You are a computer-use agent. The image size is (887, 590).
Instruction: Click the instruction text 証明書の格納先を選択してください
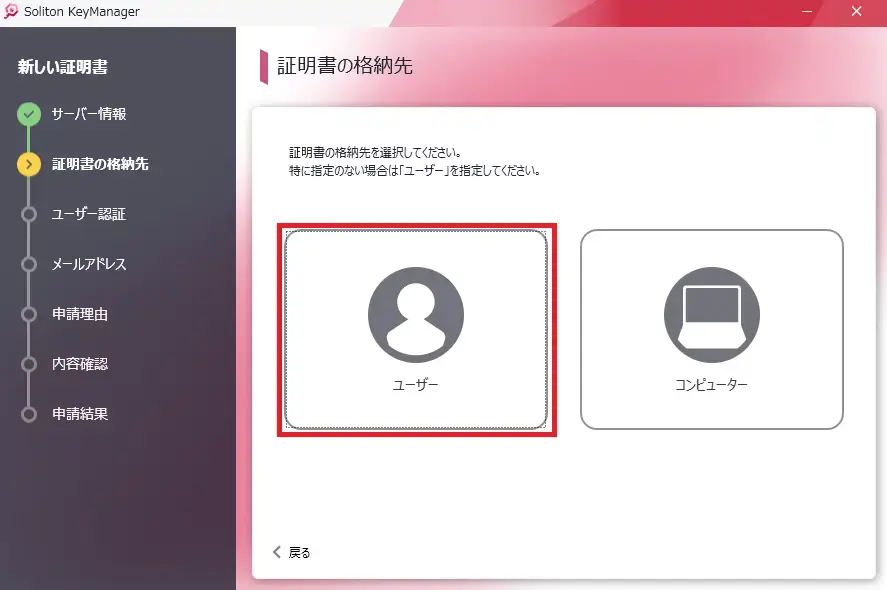click(376, 153)
